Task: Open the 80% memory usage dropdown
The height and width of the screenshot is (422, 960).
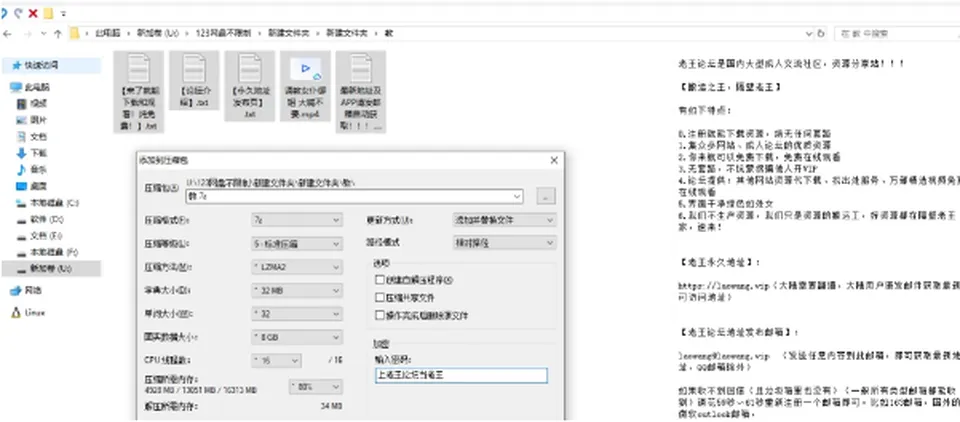Action: coord(315,387)
